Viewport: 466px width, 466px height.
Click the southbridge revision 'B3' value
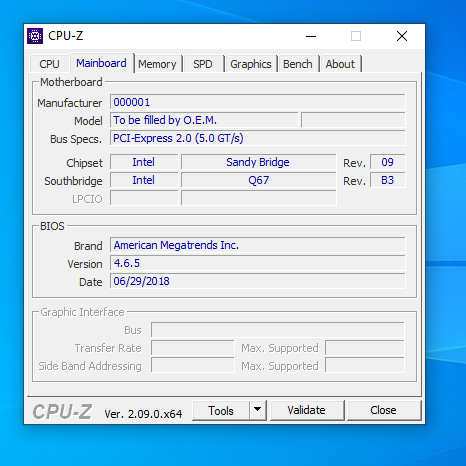click(x=388, y=180)
